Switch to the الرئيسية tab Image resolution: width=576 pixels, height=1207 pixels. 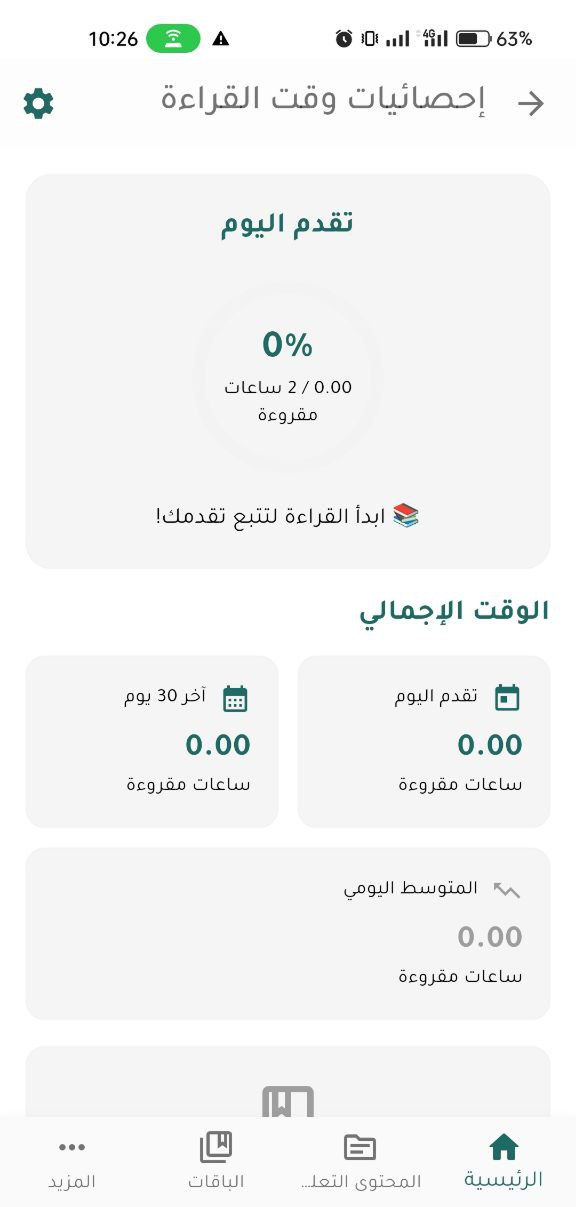(x=503, y=1160)
